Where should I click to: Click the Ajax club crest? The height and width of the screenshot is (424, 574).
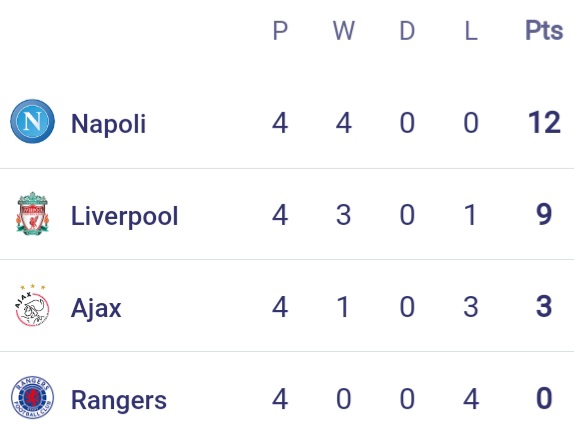coord(32,305)
